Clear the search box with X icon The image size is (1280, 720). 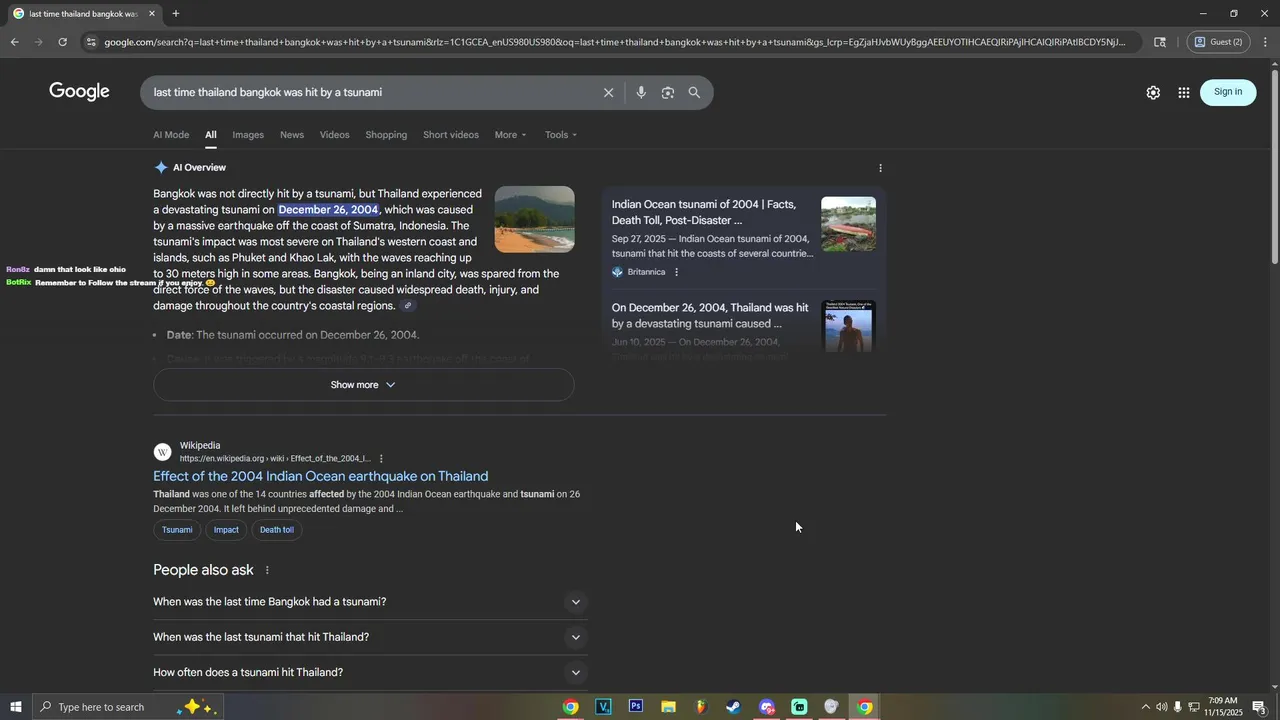click(608, 93)
